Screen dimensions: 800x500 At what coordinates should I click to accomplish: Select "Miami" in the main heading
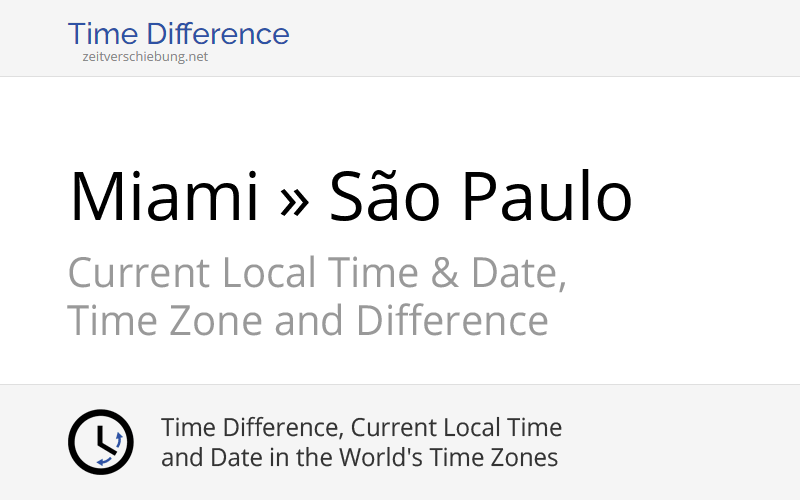[163, 197]
